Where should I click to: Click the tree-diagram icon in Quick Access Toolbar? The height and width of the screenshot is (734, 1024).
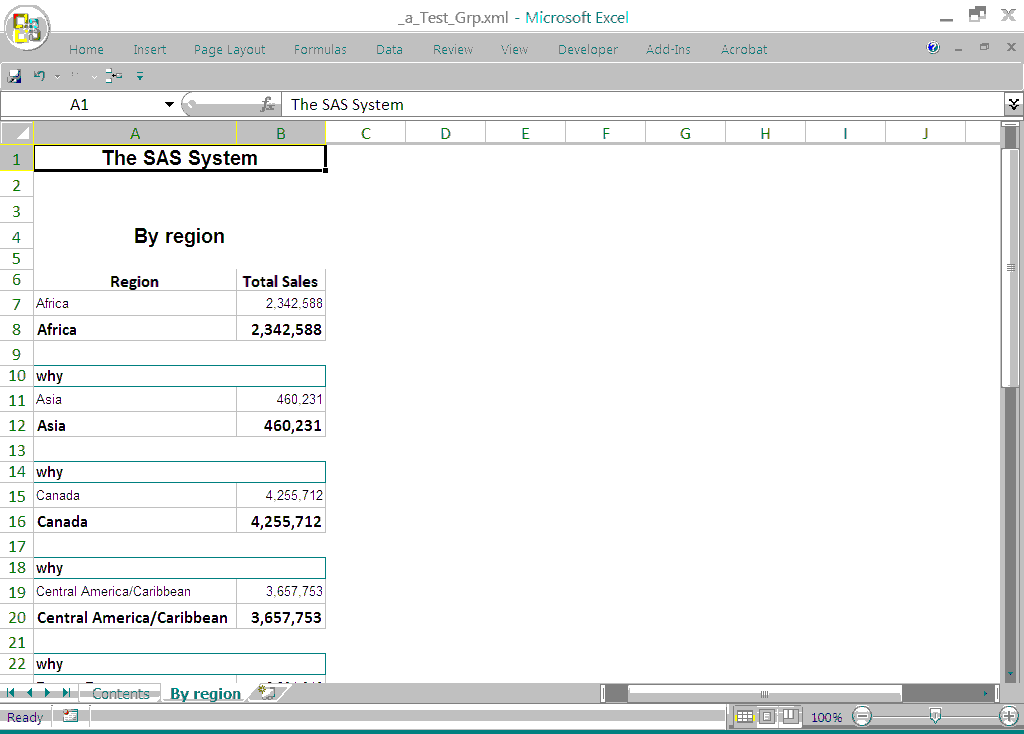click(x=114, y=76)
